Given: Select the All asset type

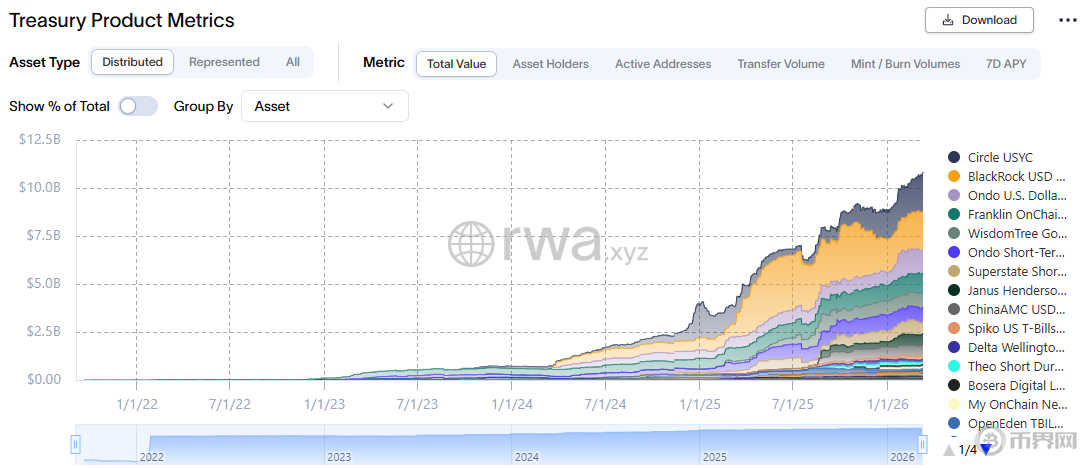Looking at the screenshot, I should click(x=293, y=62).
